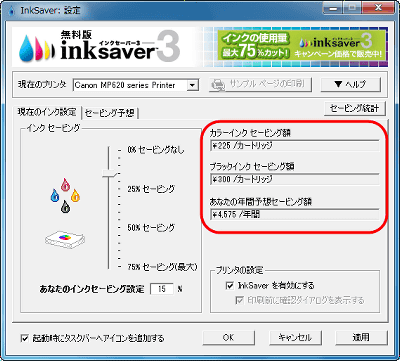Click 0% セービングなし label
Viewport: 400px width, 361px height.
coord(155,150)
